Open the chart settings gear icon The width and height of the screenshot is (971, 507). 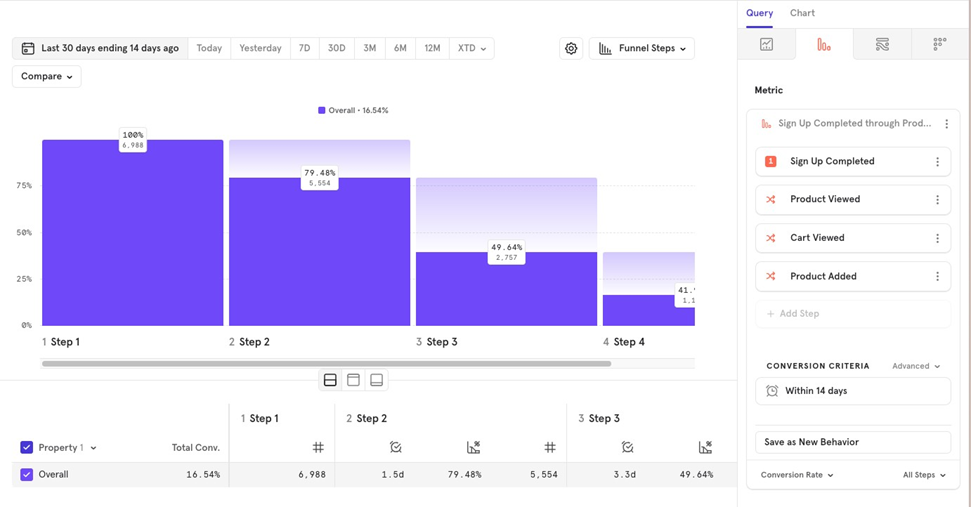571,48
